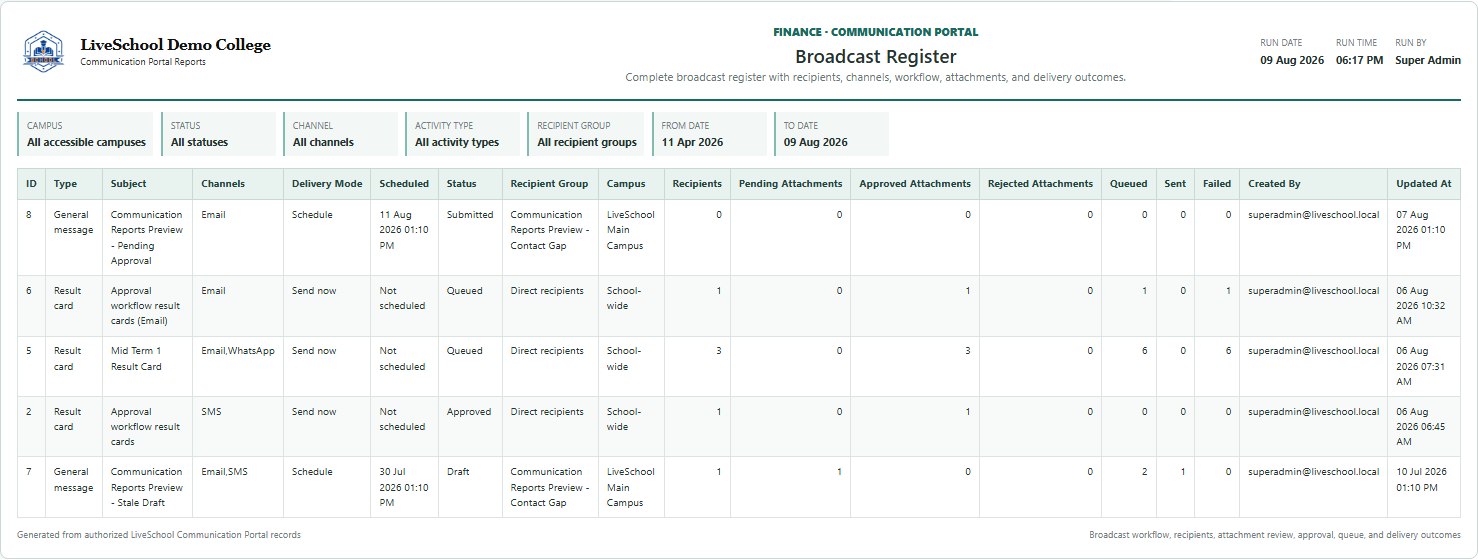This screenshot has width=1478, height=560.
Task: Click the Run Time value 06:17 PM
Action: (x=1360, y=60)
